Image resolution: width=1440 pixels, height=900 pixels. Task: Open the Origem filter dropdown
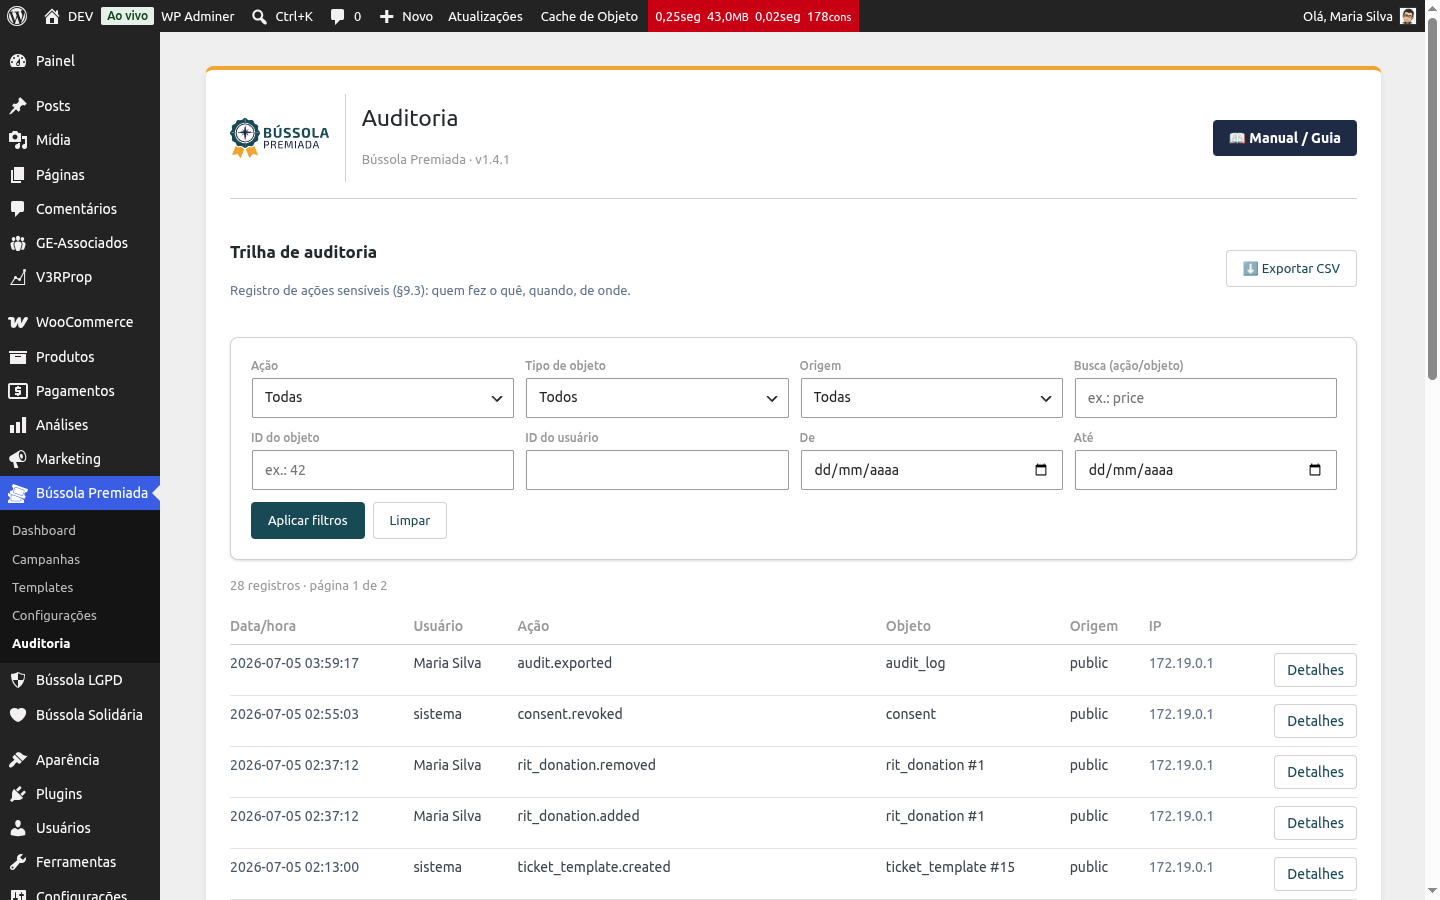pos(931,398)
